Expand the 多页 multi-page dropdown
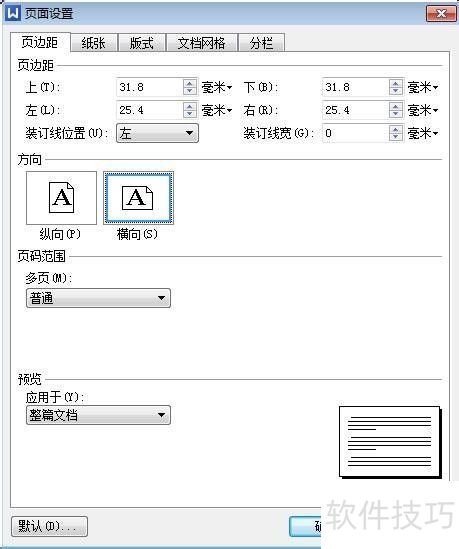This screenshot has height=549, width=459. pyautogui.click(x=98, y=298)
